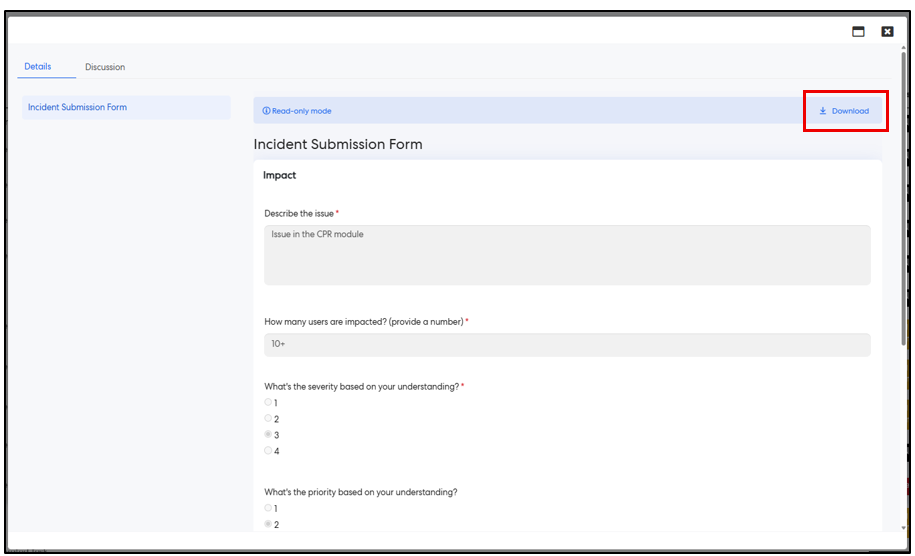Select priority option 1
Viewport: 915px width, 556px height.
coord(268,508)
